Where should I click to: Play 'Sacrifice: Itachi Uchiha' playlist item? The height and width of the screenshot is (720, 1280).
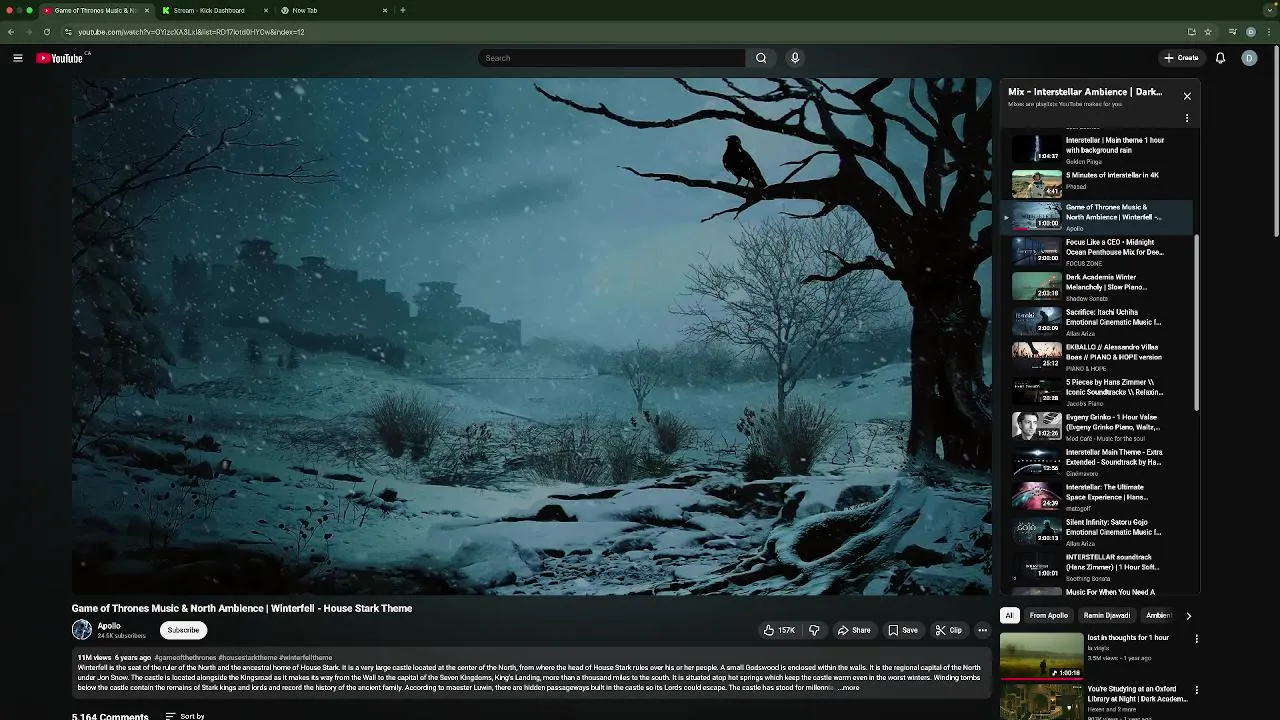pos(1098,322)
